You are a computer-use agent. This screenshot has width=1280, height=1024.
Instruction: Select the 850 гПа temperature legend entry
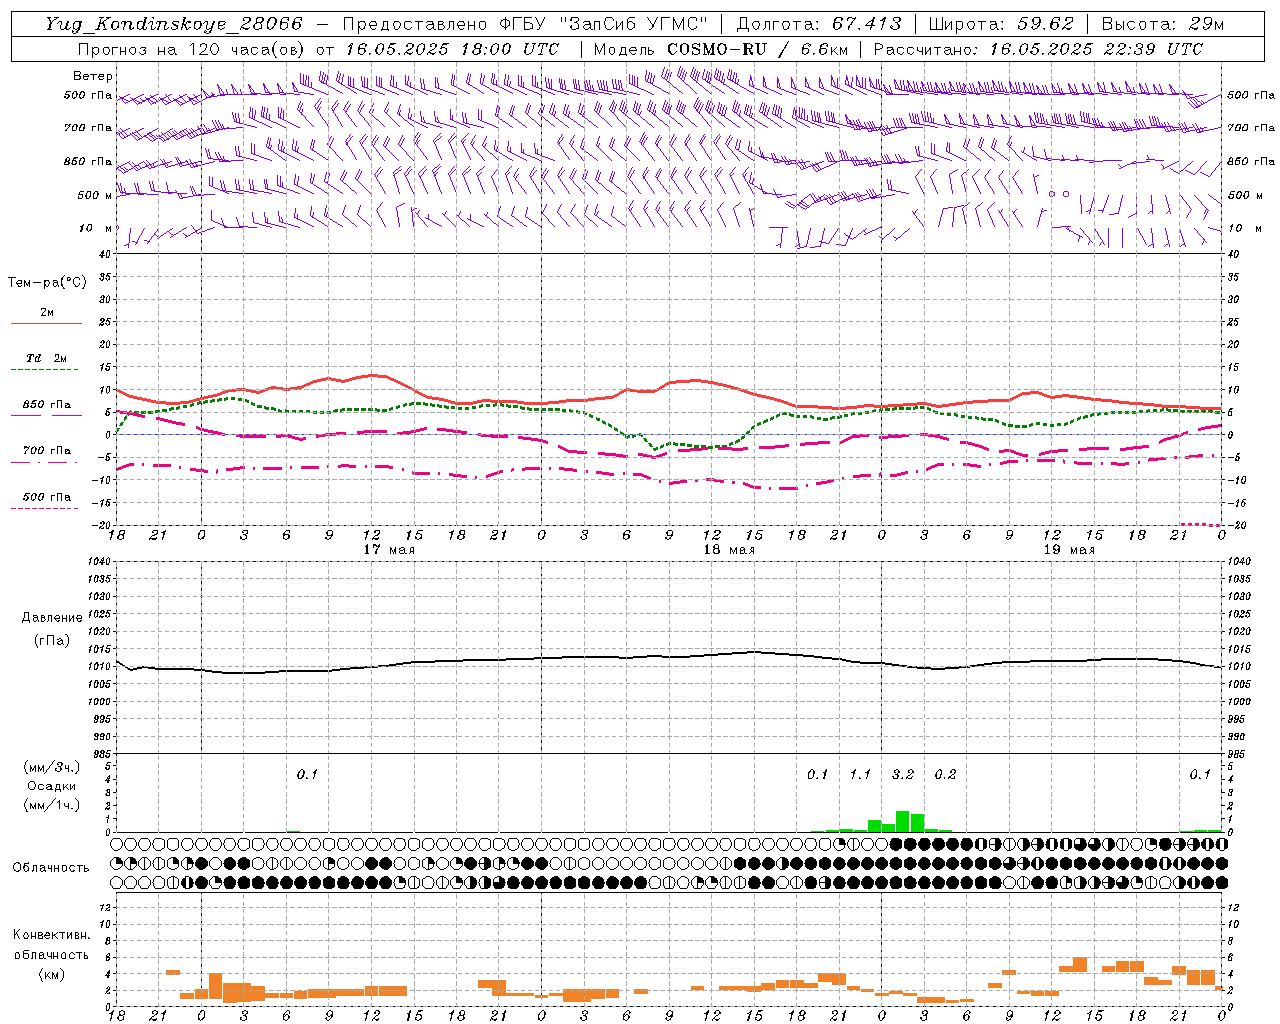tap(46, 405)
